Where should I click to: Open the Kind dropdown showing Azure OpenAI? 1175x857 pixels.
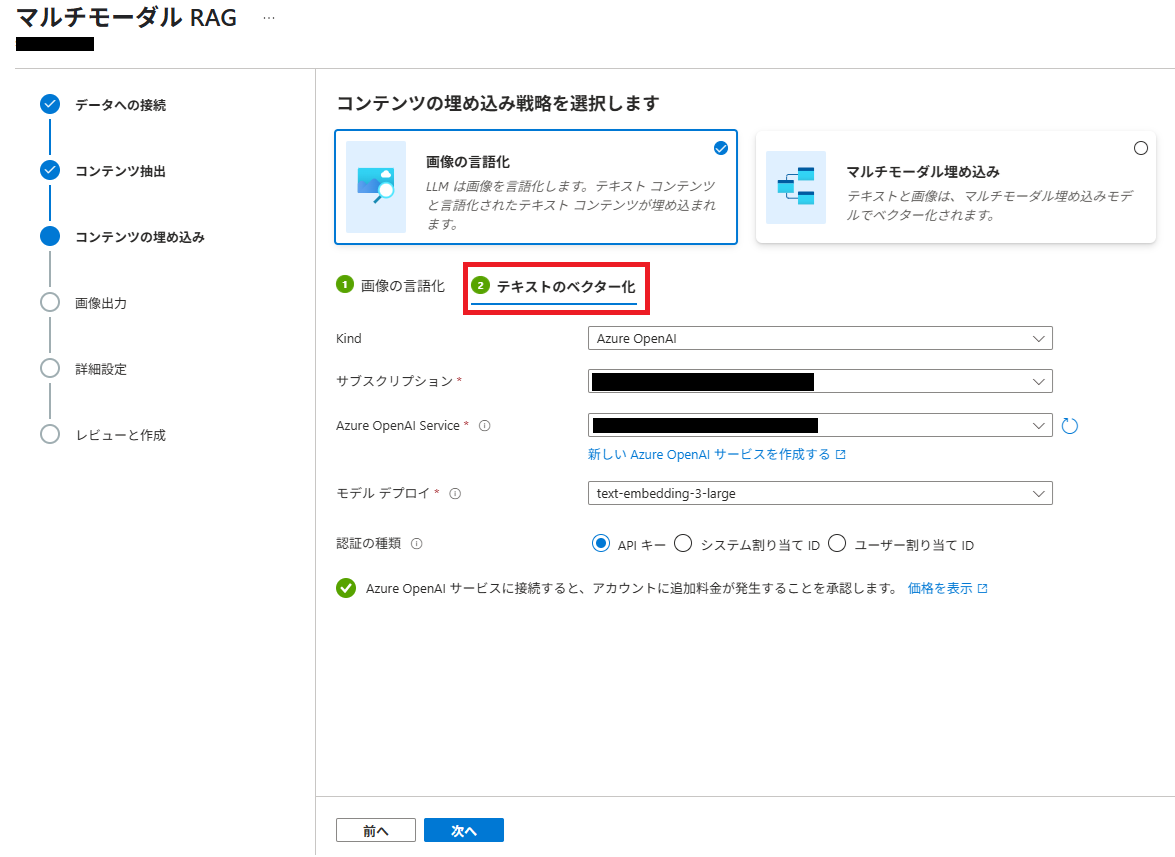pos(820,339)
